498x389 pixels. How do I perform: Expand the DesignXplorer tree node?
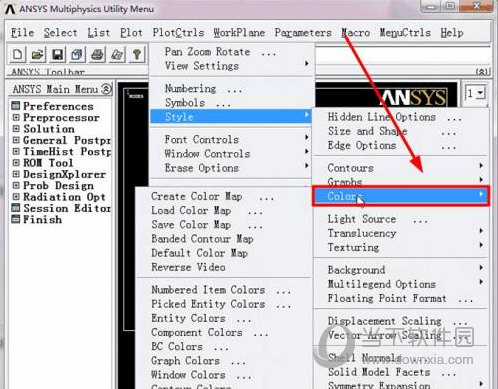(16, 174)
